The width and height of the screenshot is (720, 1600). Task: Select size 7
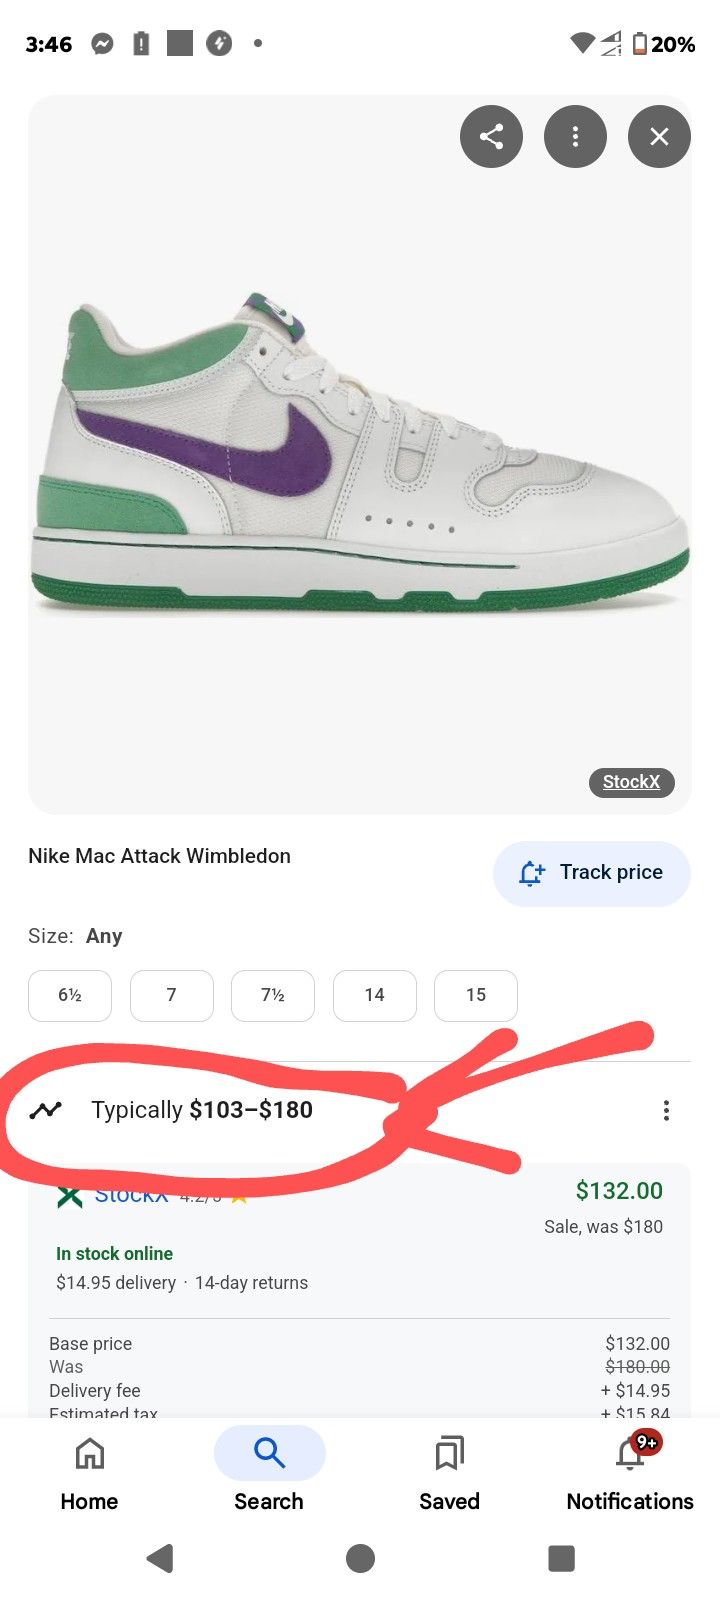172,995
